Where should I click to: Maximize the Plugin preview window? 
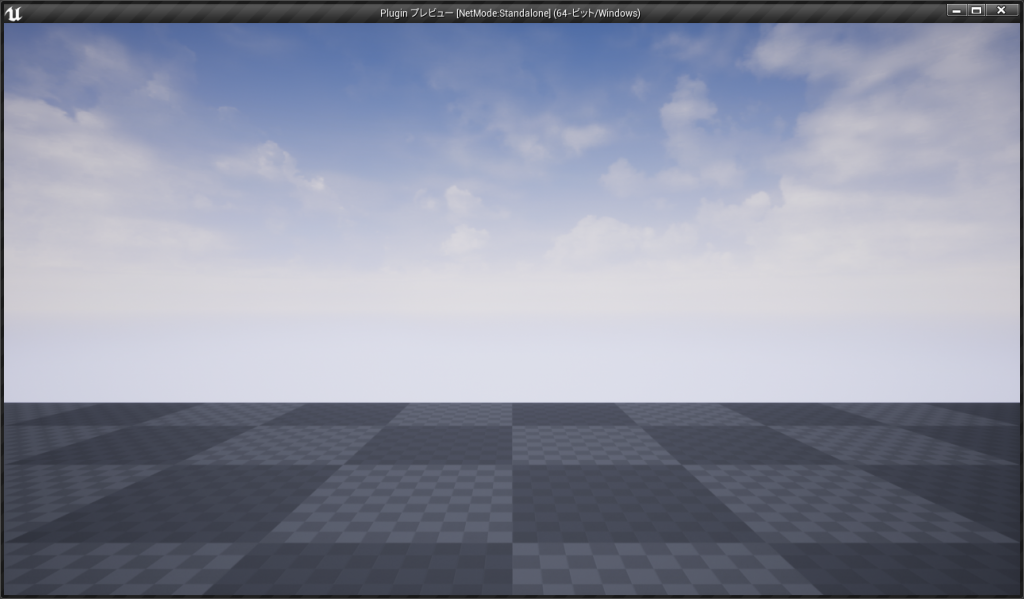click(976, 10)
